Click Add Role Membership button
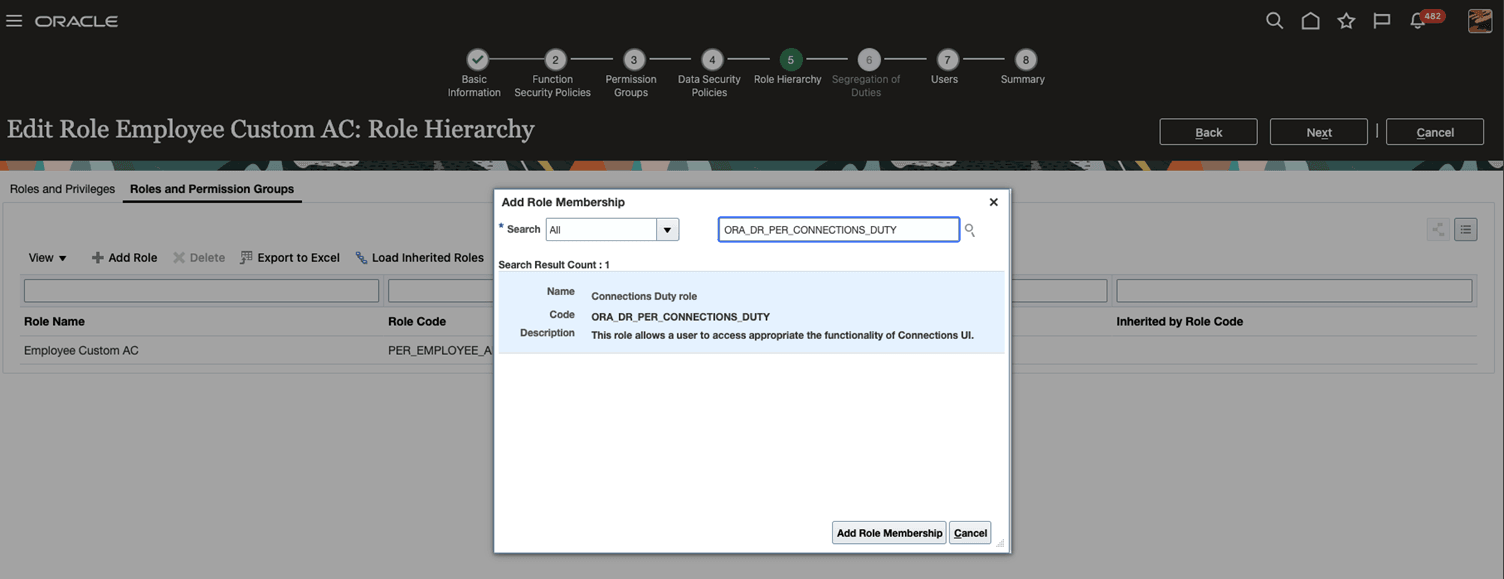This screenshot has width=1504, height=579. [x=889, y=533]
